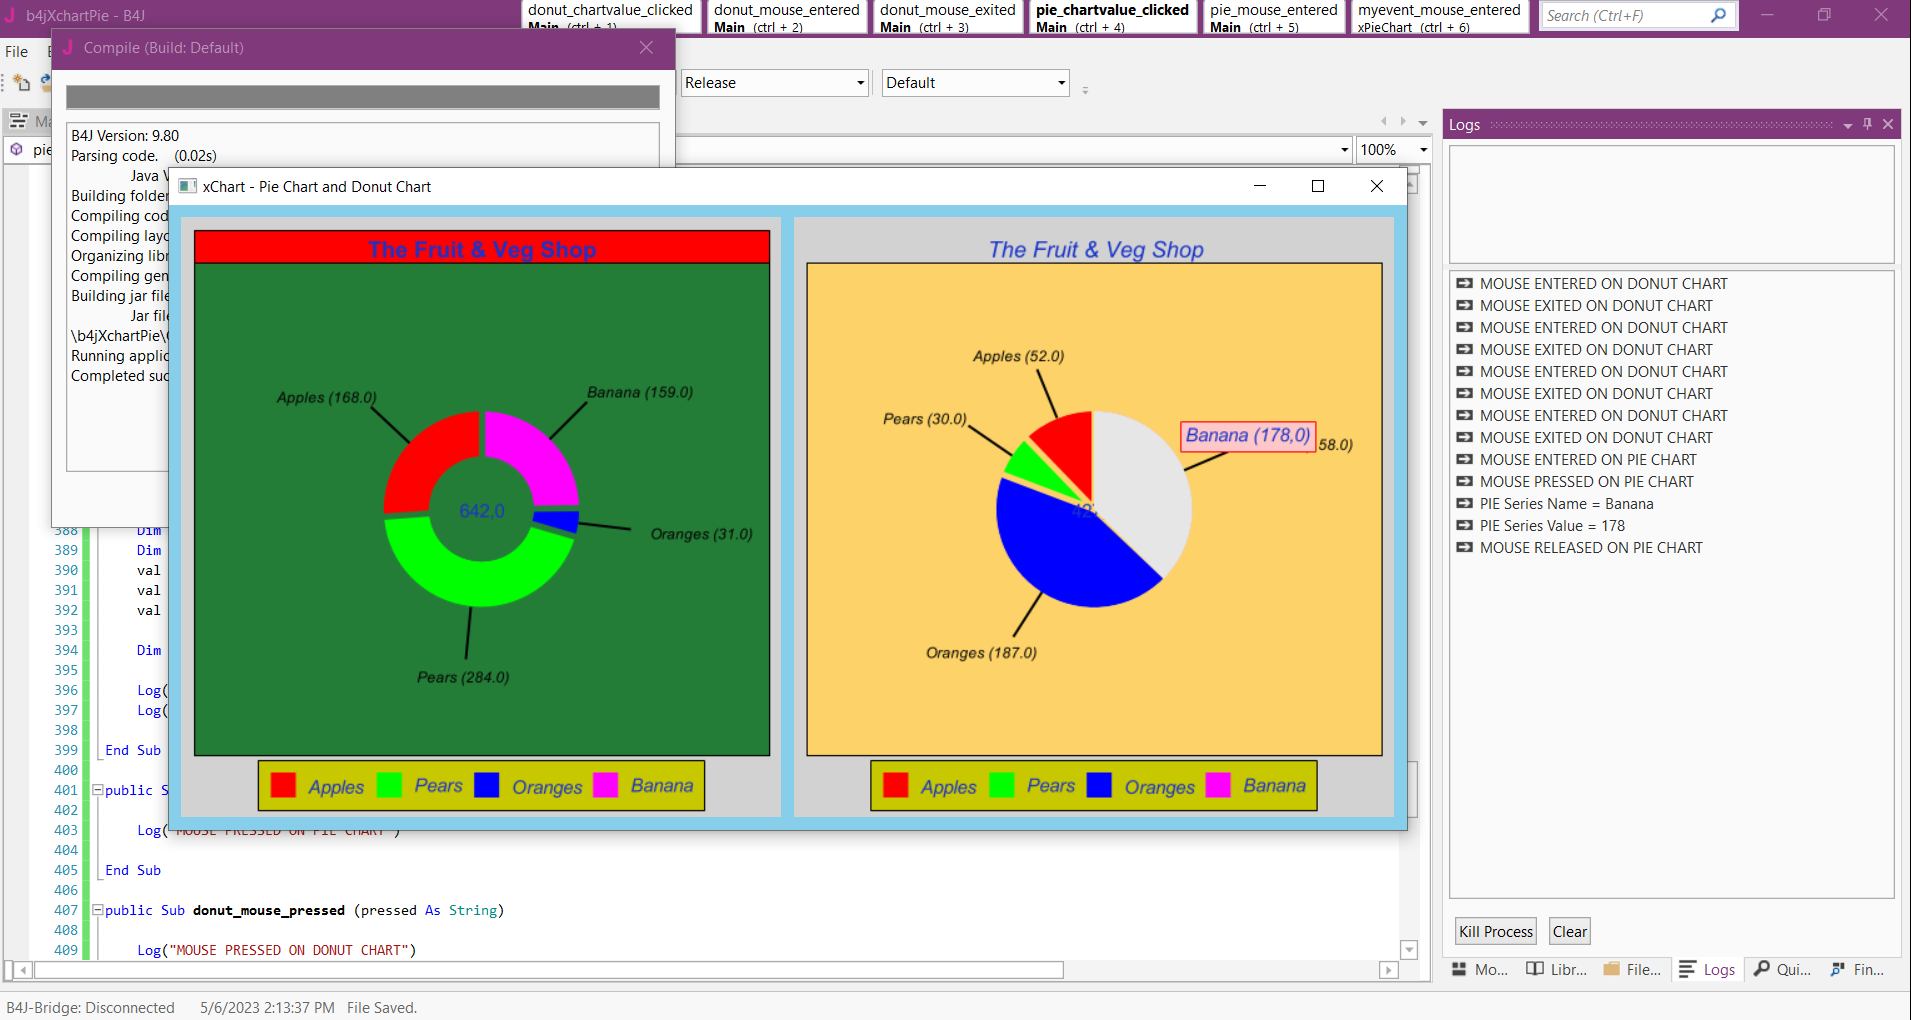This screenshot has width=1911, height=1020.
Task: Click the blue Oranges swatch in pie legend
Action: 1099,785
